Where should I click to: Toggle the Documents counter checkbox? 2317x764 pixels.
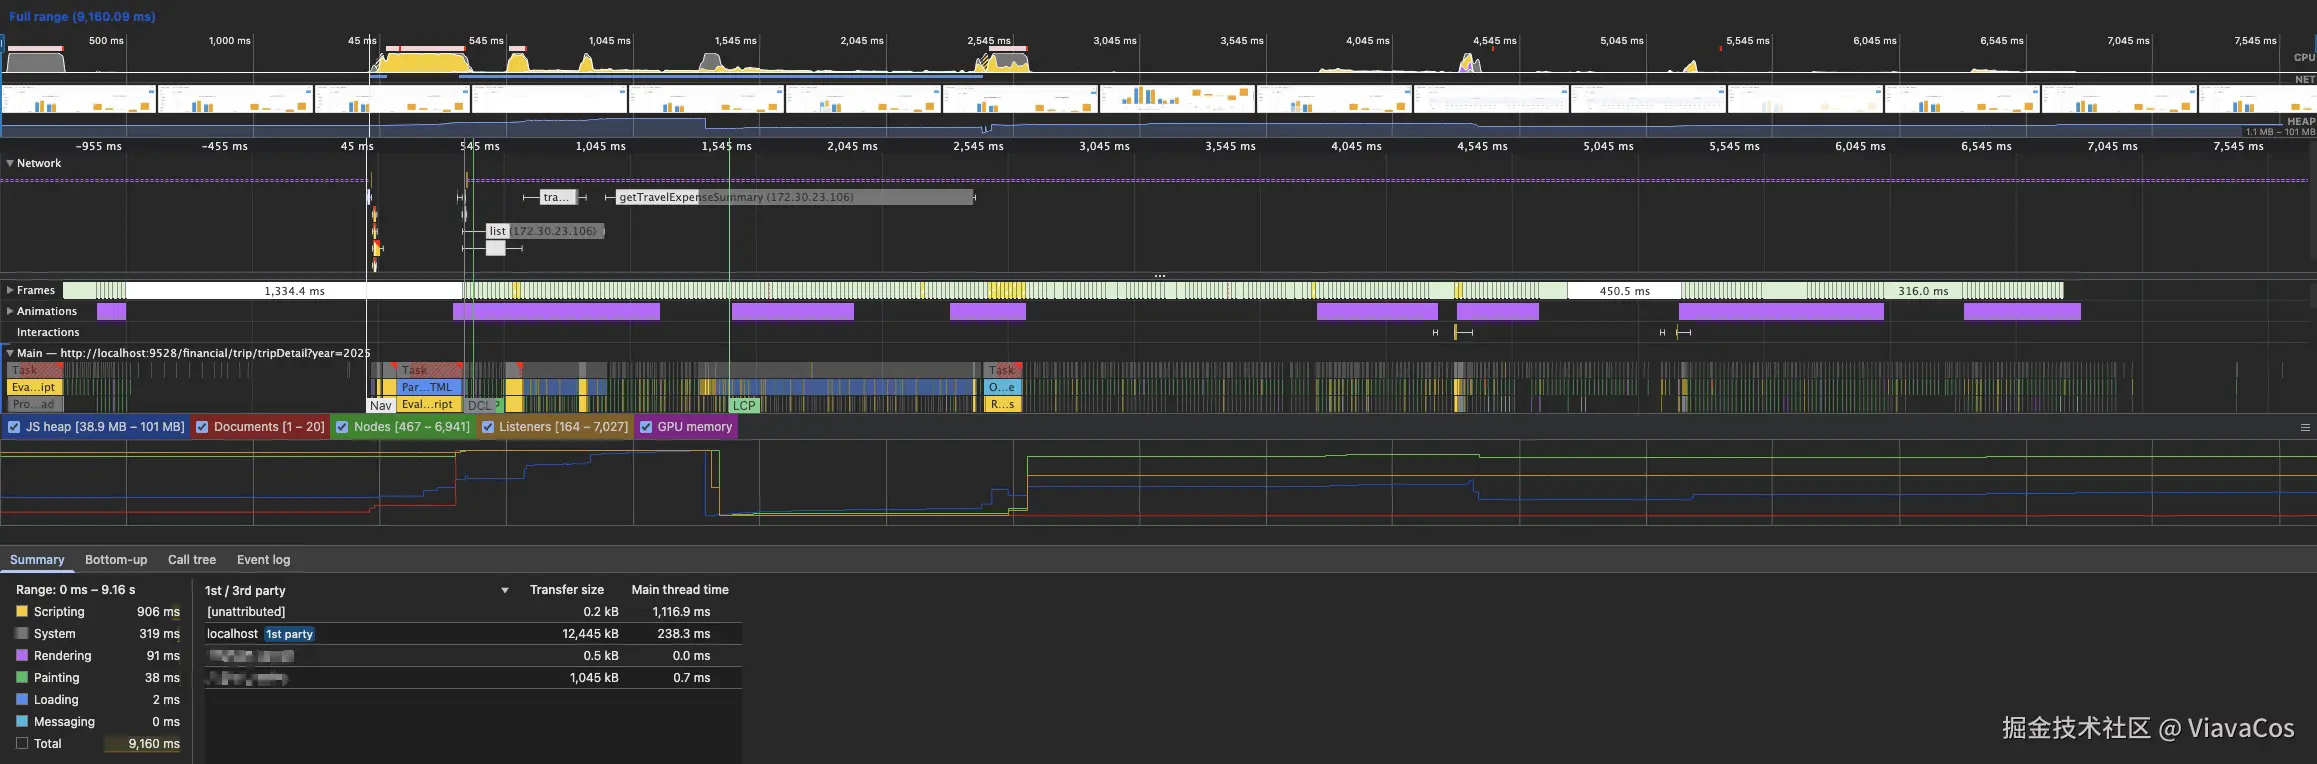point(202,427)
